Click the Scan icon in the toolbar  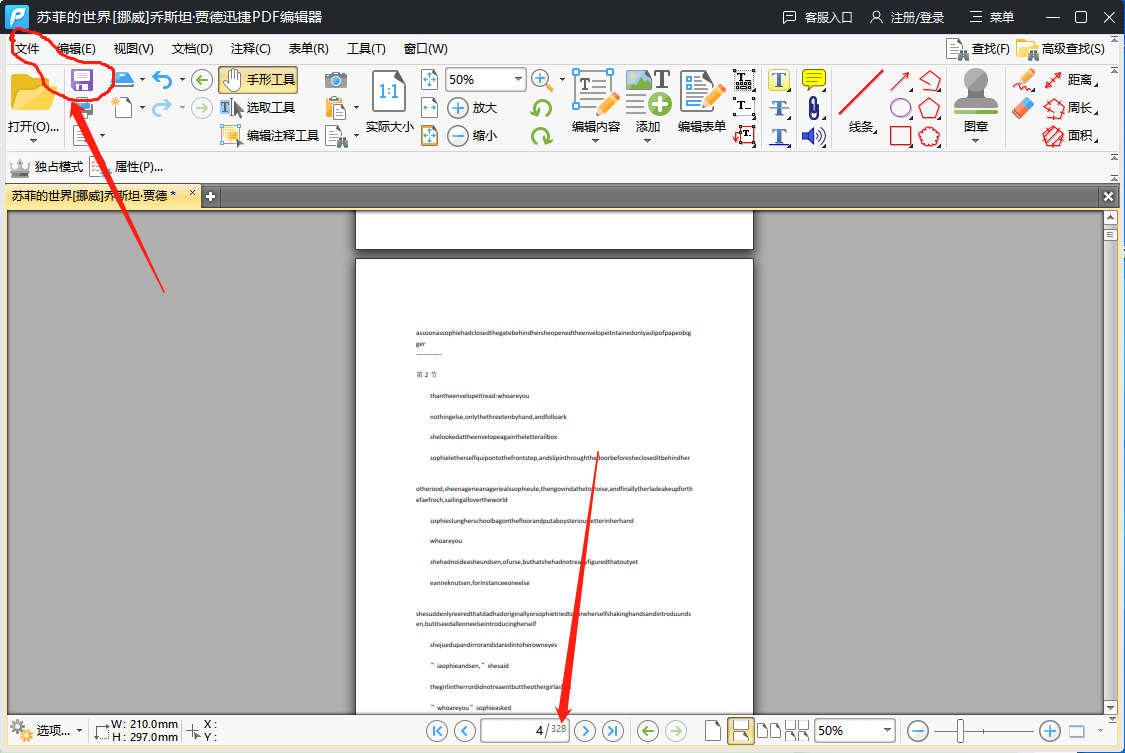coord(123,79)
